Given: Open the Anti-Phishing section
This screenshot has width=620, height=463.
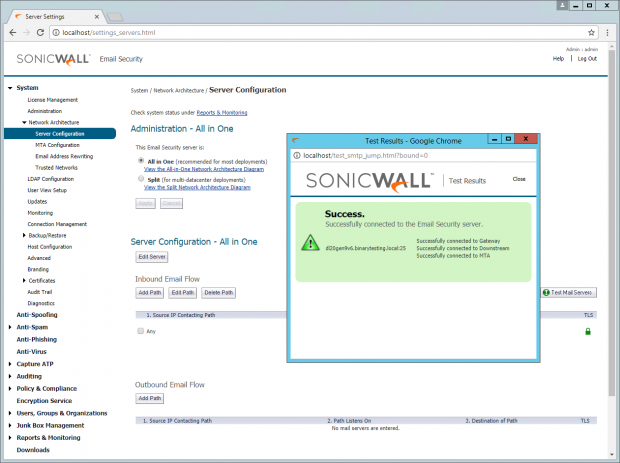Looking at the screenshot, I should point(37,339).
